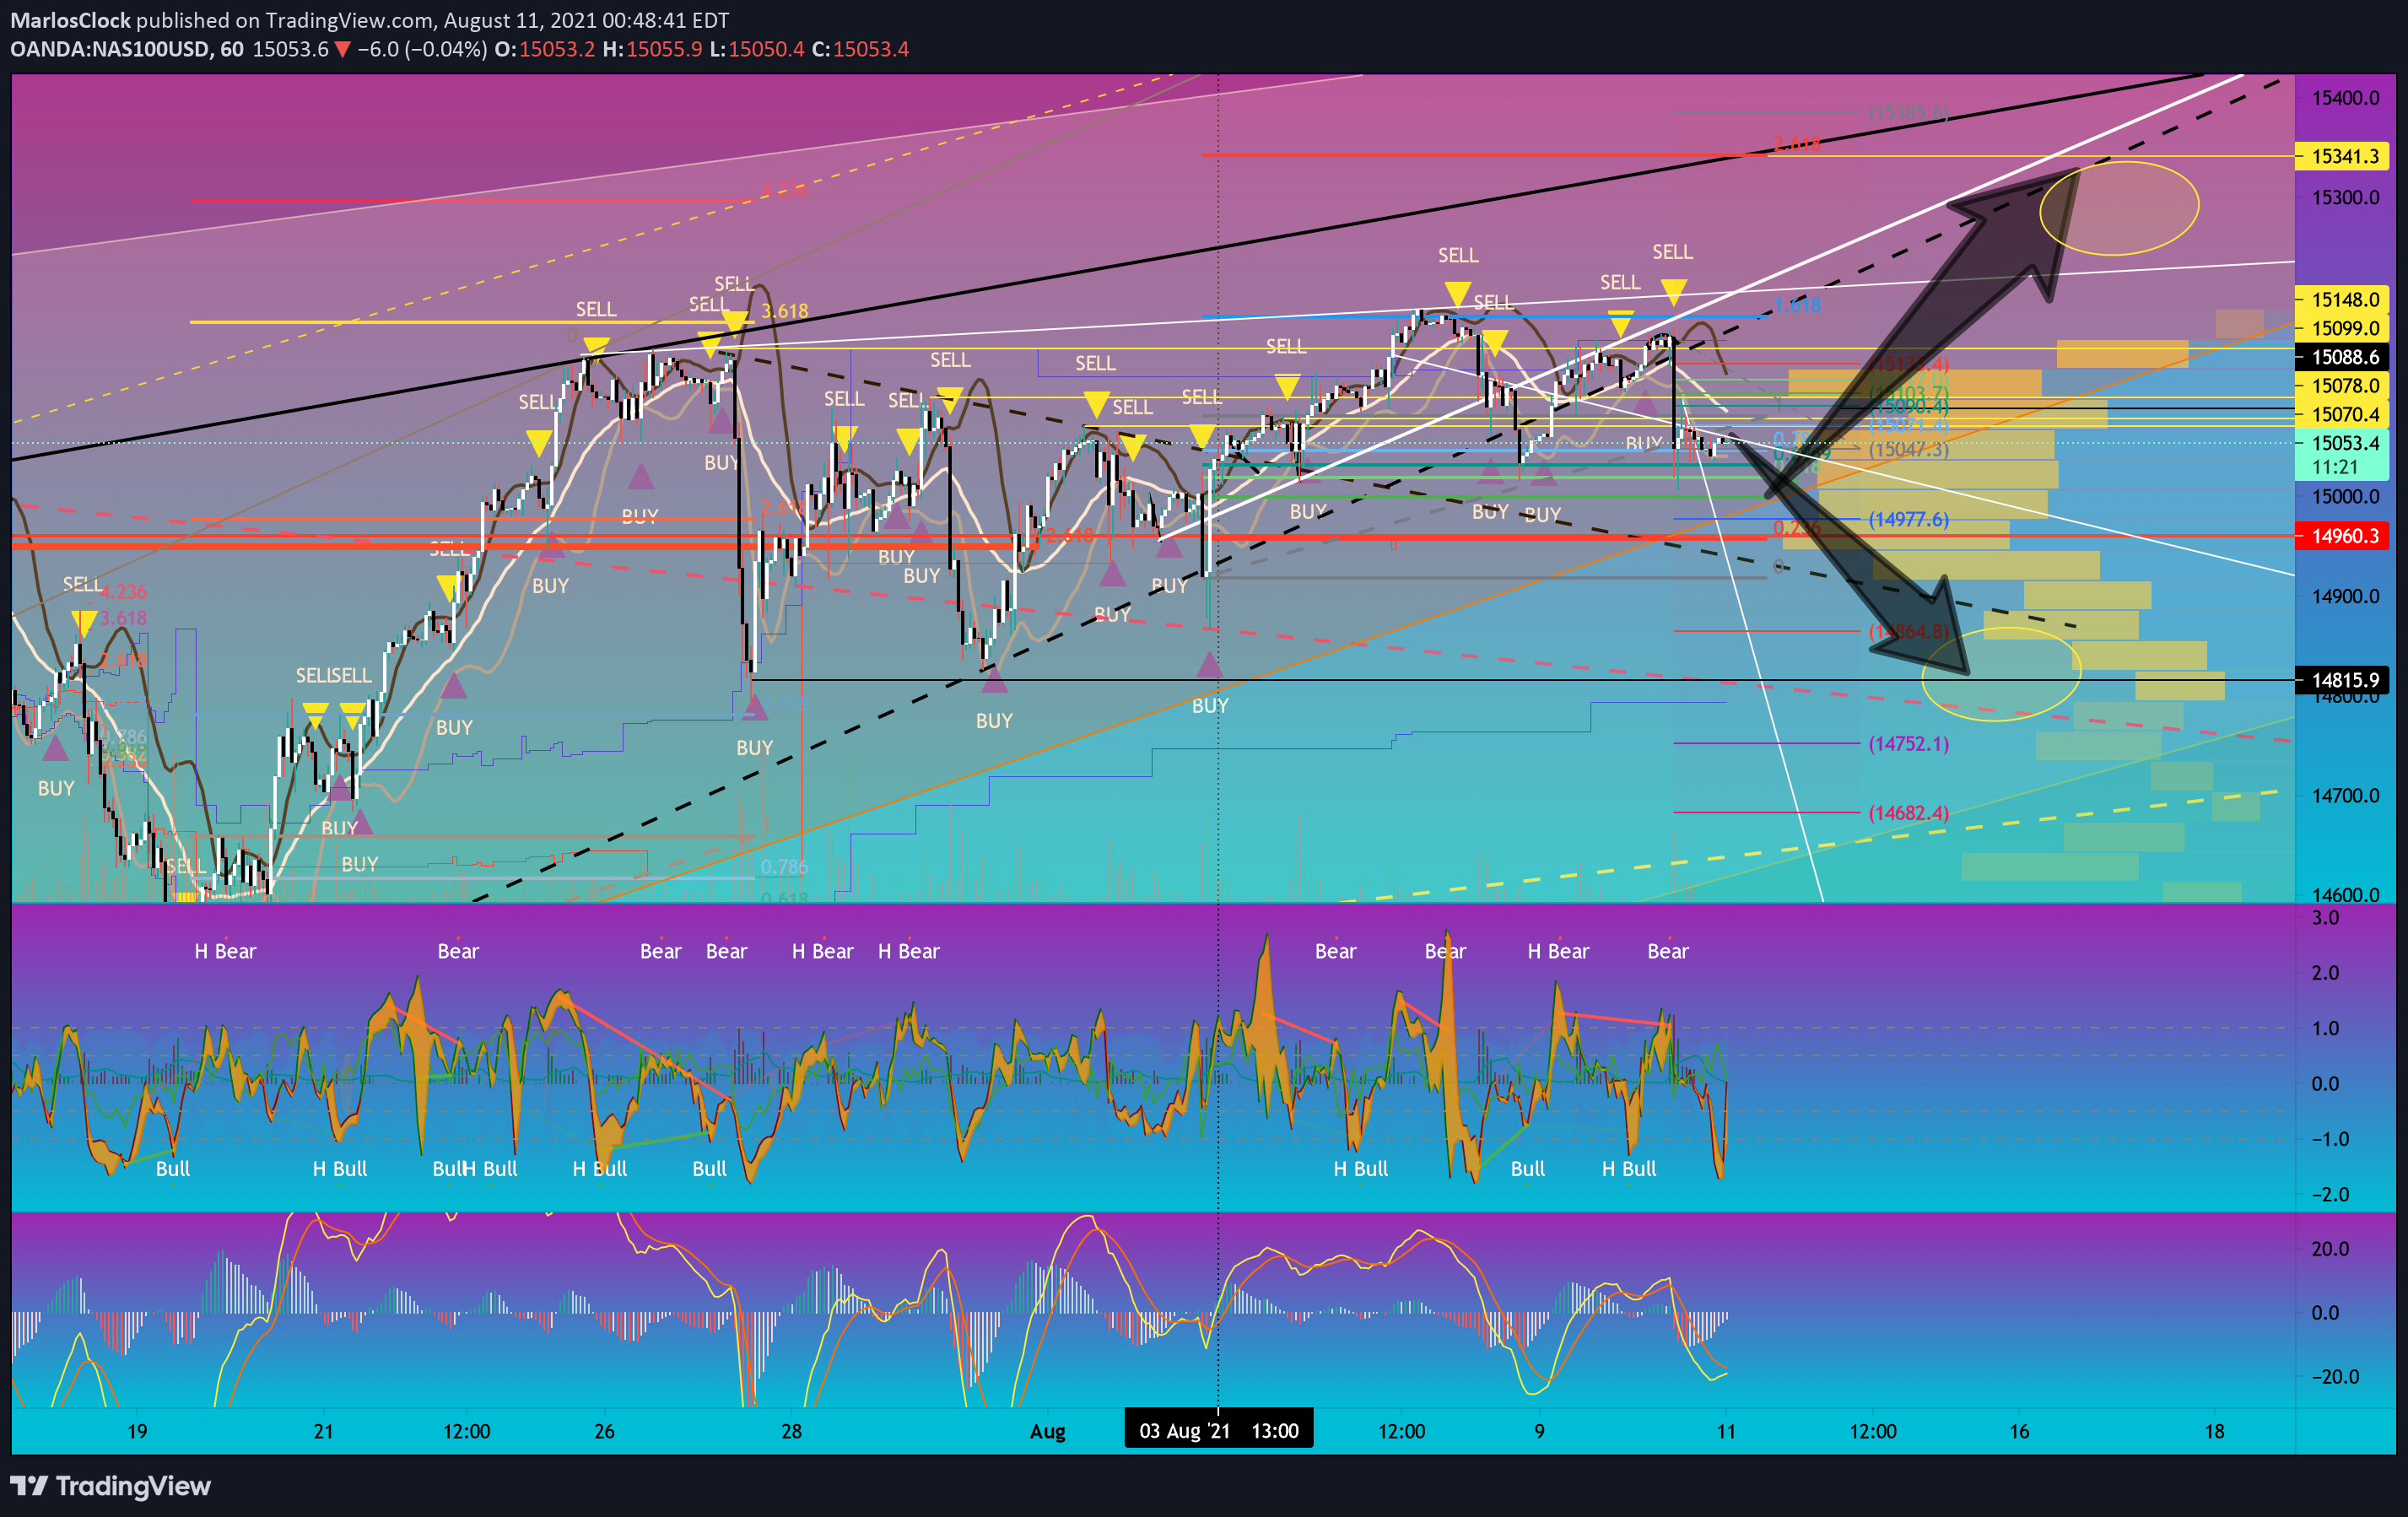
Task: Click the Aug label on the time axis
Action: [x=1048, y=1432]
